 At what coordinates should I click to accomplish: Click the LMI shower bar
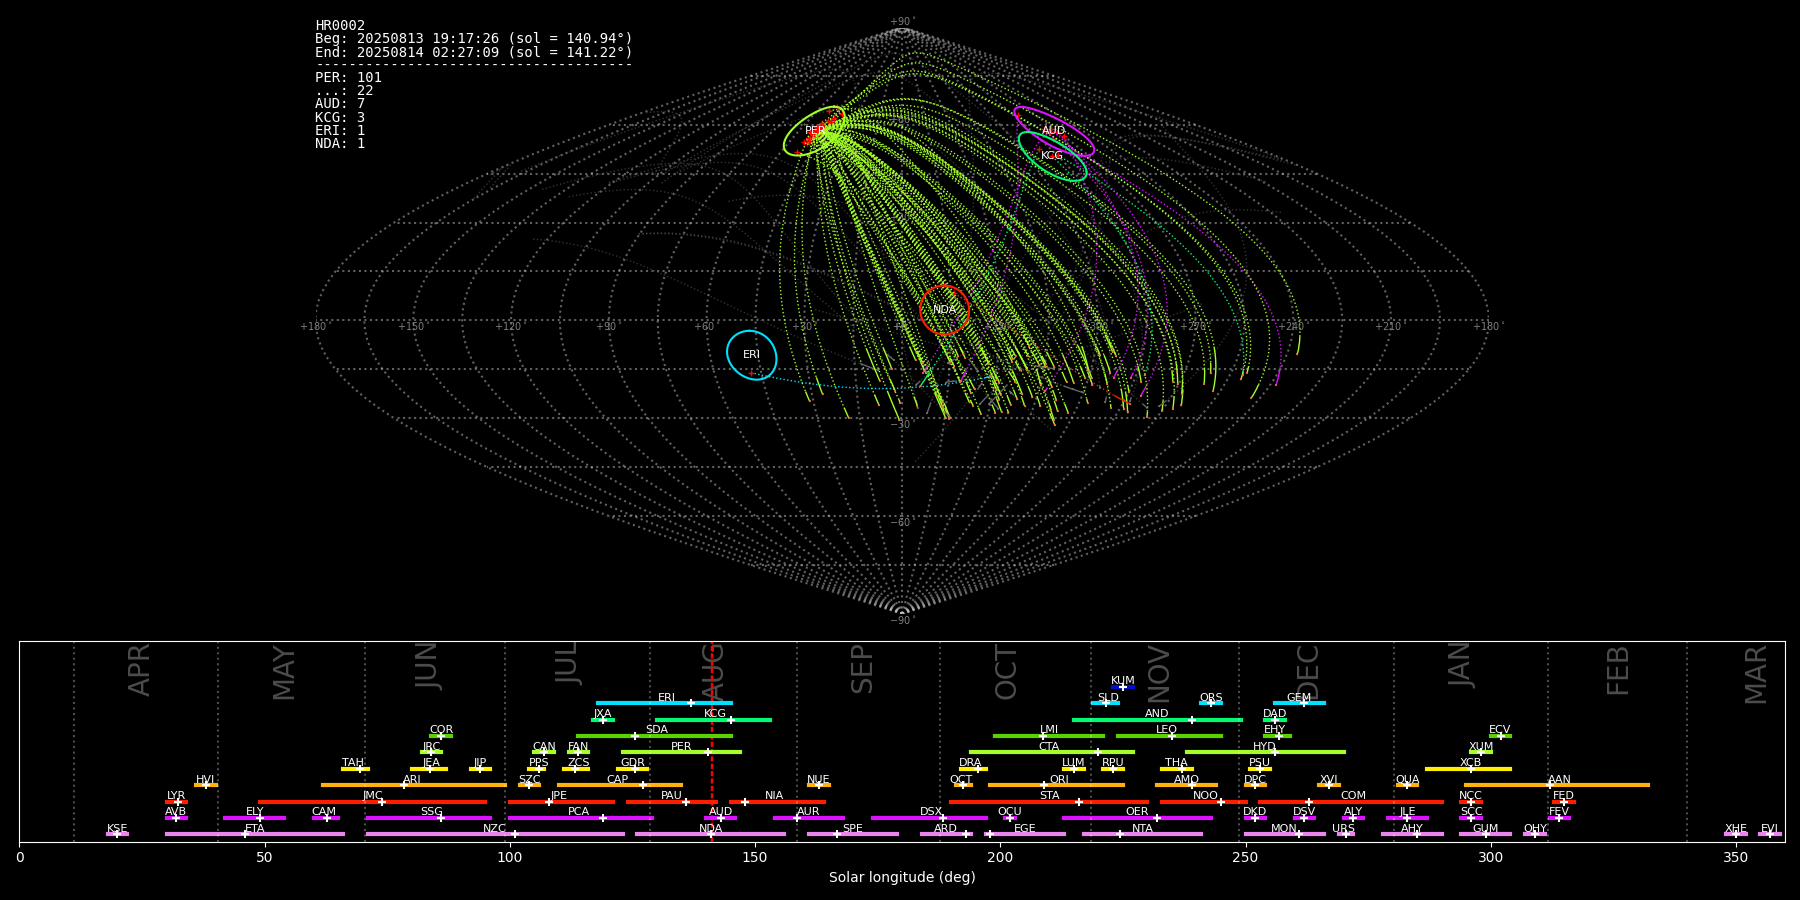1049,736
